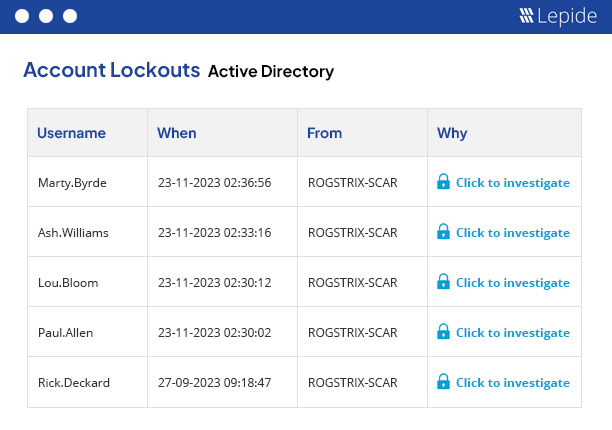Select ROGSTRIX-SCAR in Ash.Williams row
This screenshot has height=430, width=612.
click(352, 233)
